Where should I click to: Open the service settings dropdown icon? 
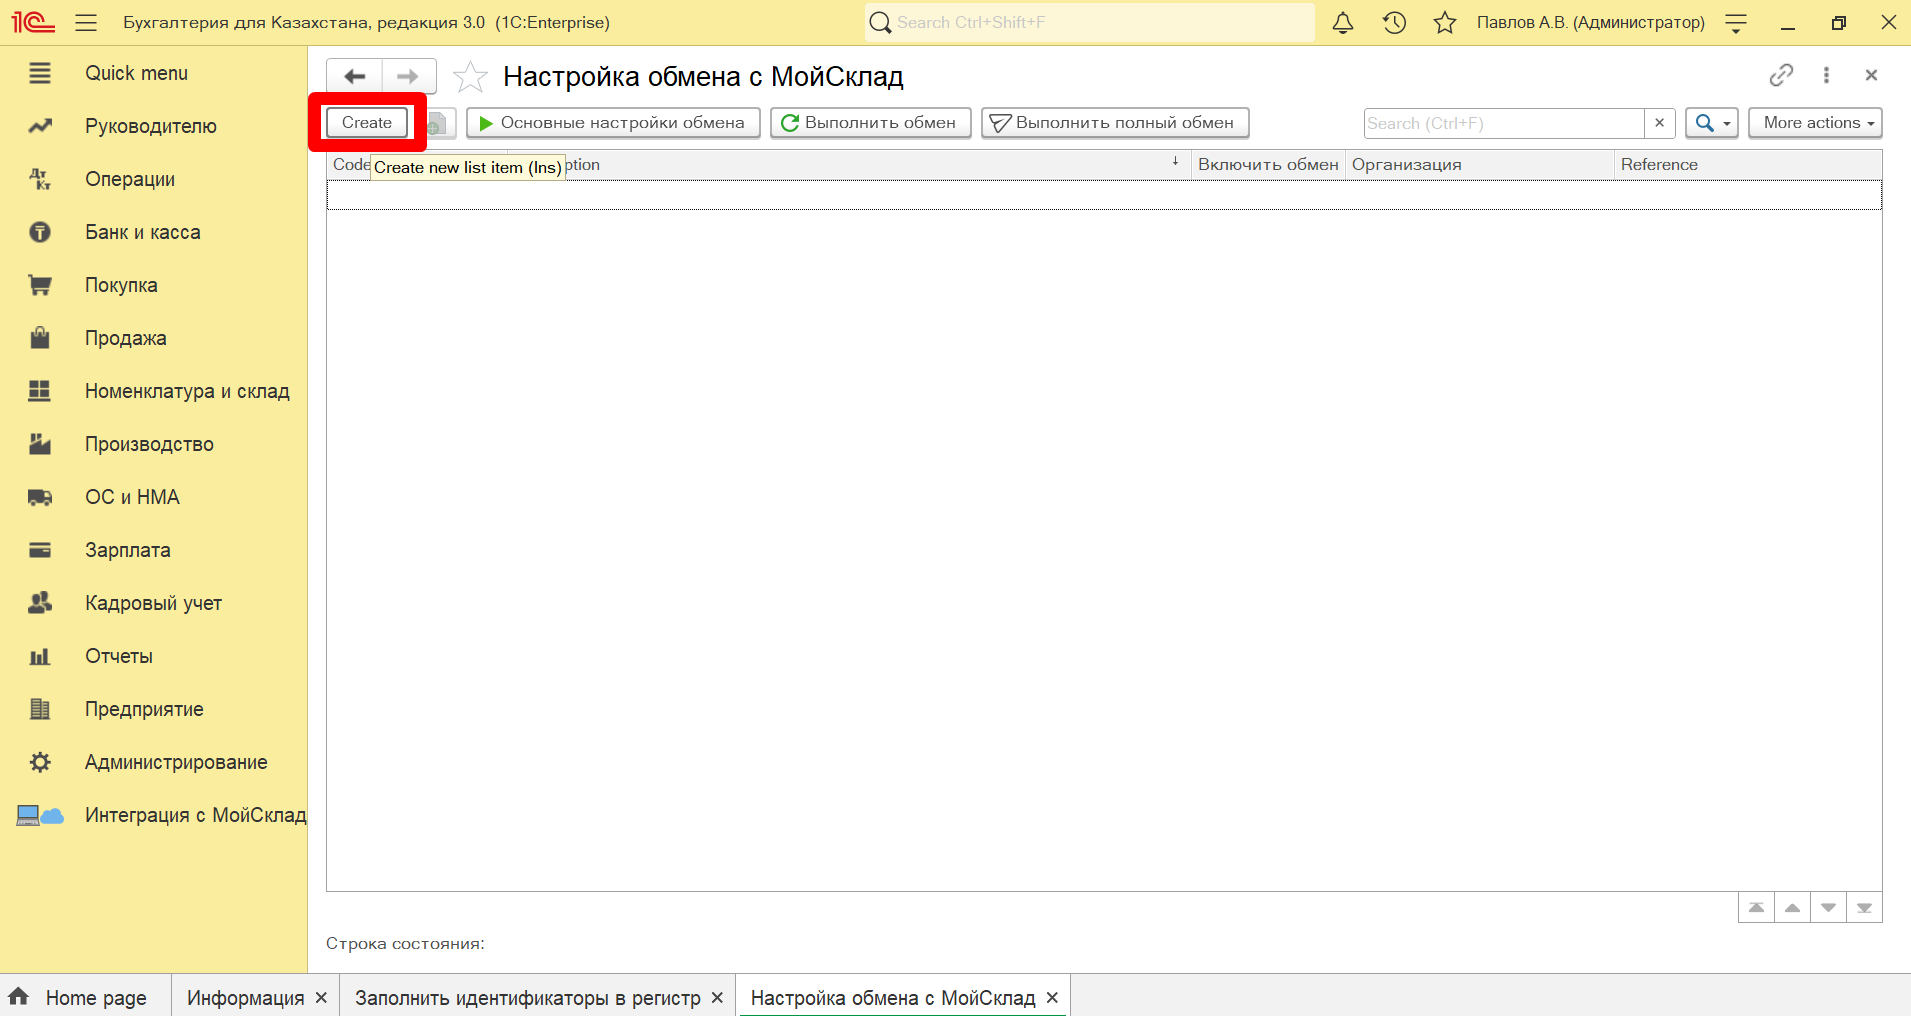click(1736, 23)
